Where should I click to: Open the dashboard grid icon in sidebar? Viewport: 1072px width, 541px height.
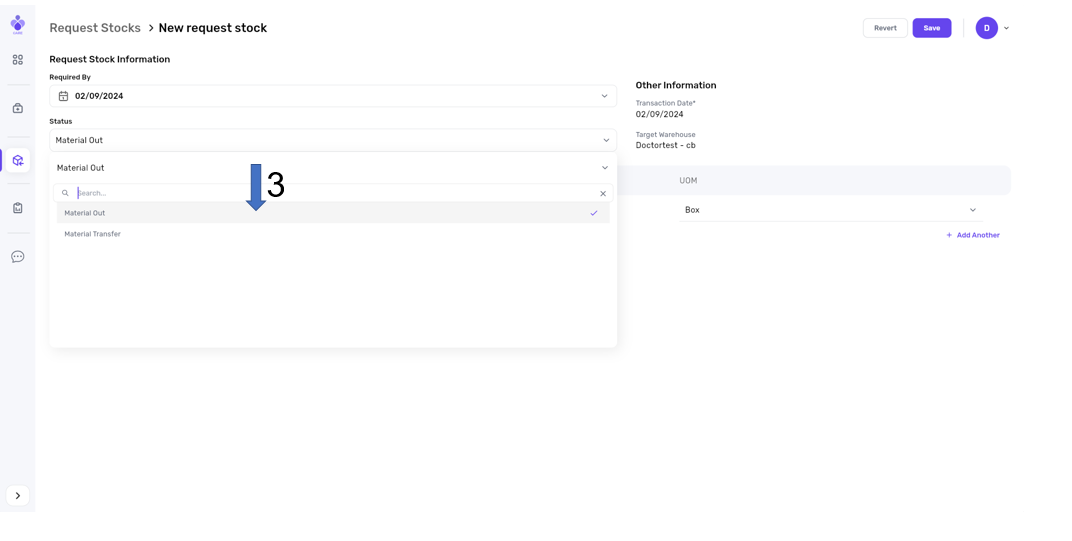tap(18, 60)
